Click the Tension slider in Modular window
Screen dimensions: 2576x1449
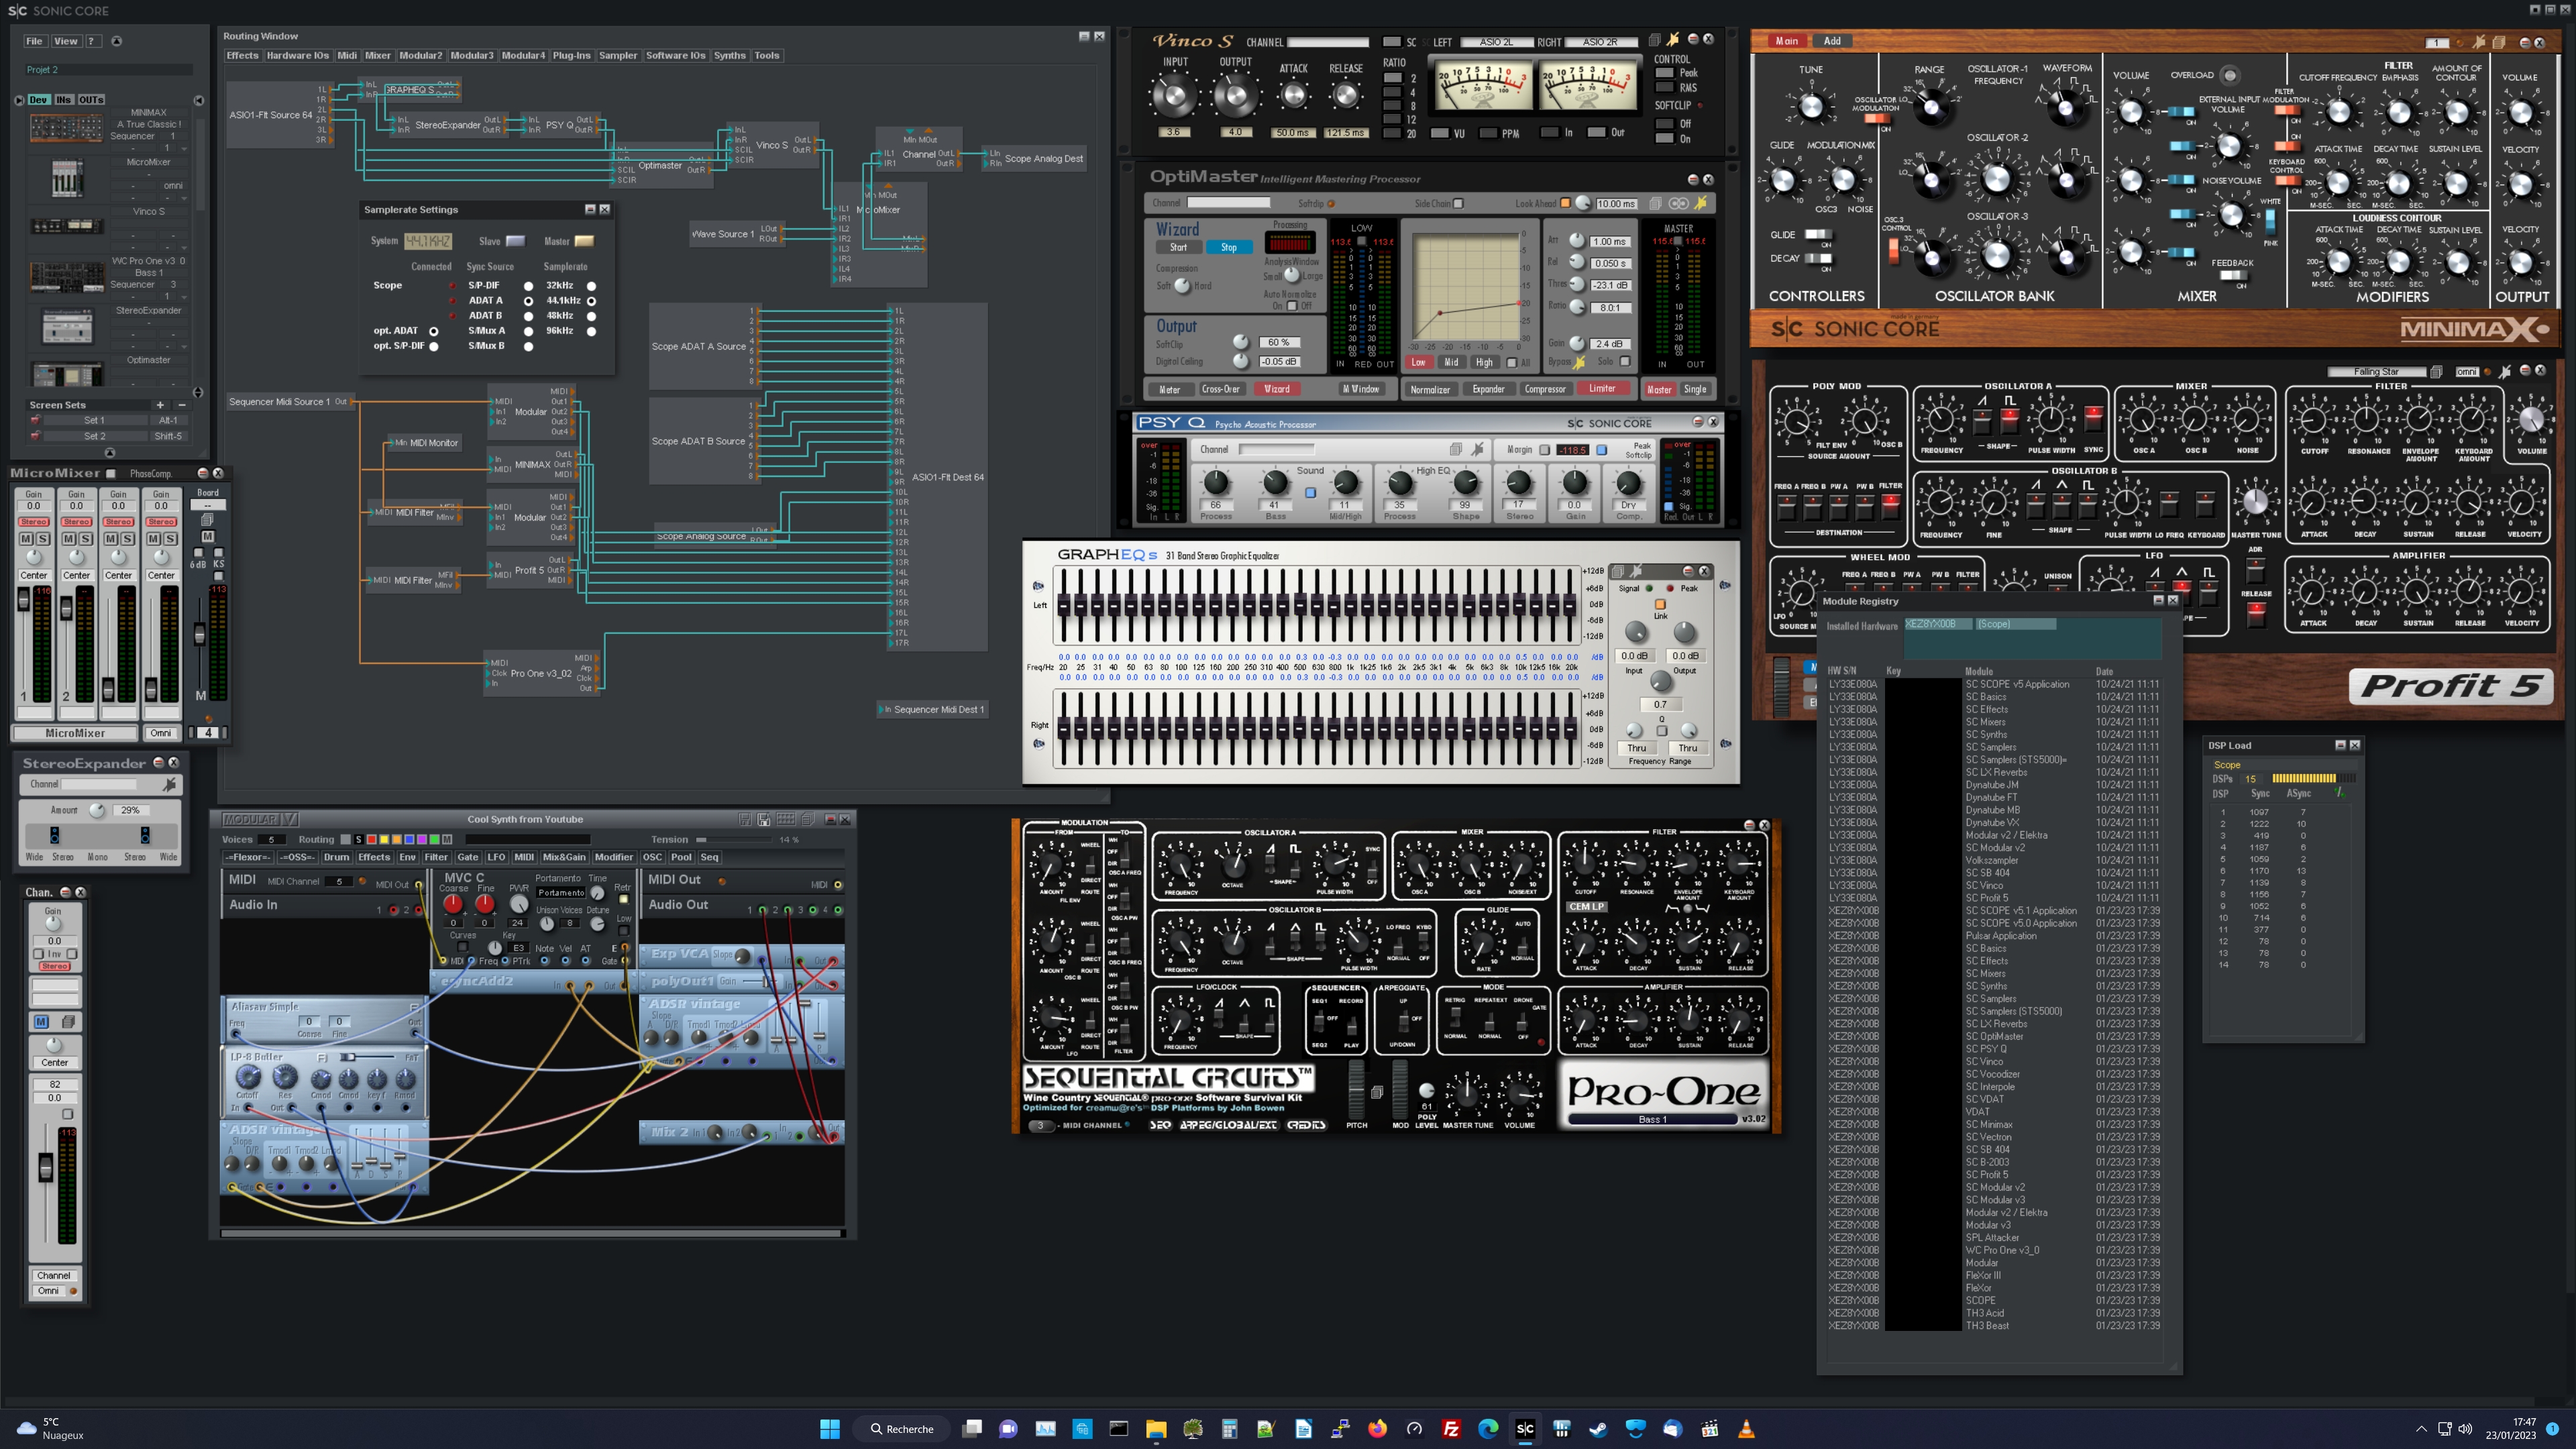tap(733, 840)
